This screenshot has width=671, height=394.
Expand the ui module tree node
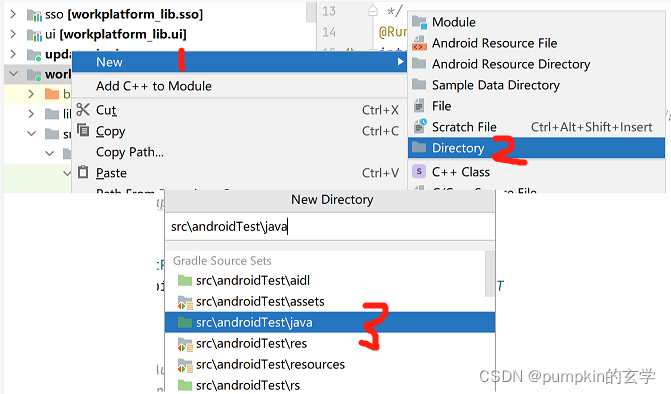(13, 34)
